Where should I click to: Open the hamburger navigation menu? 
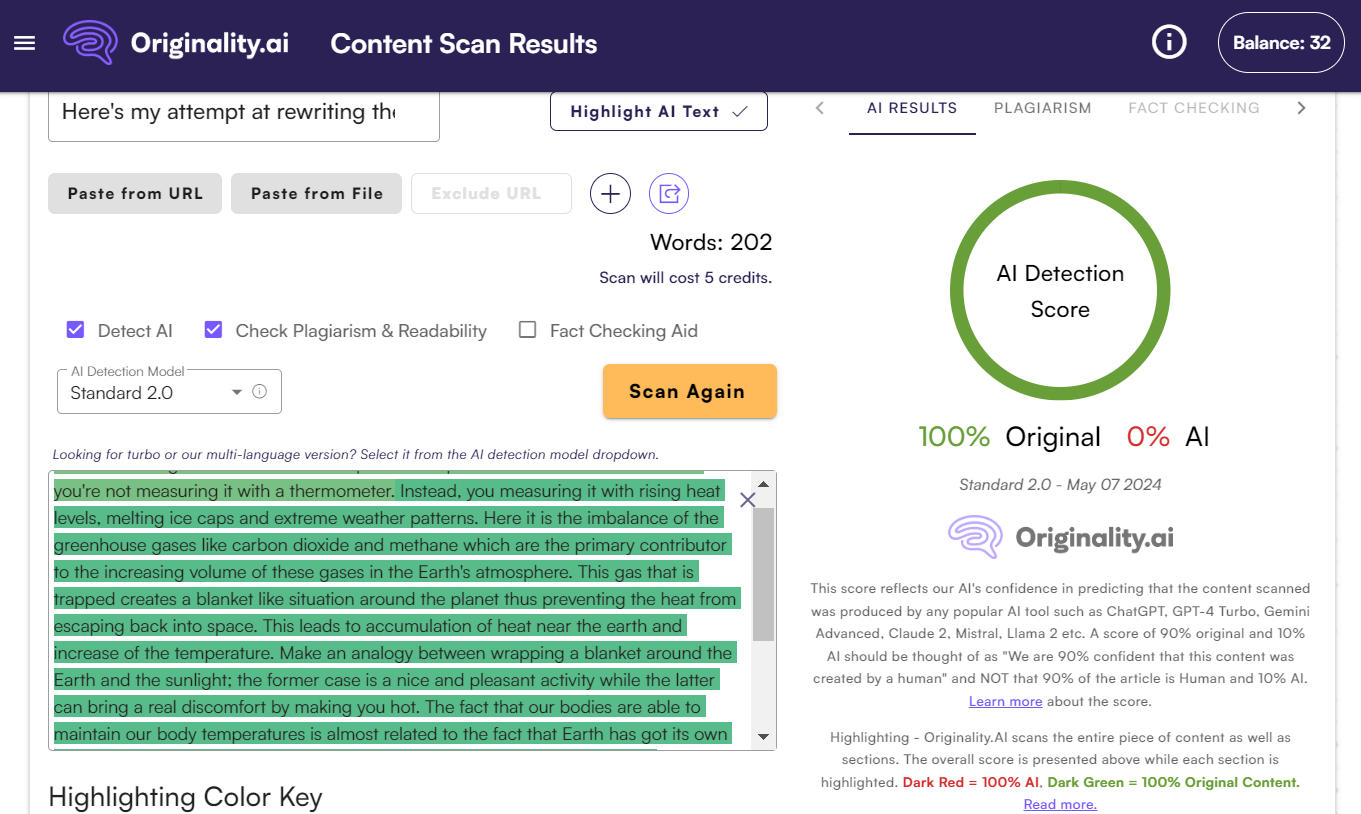coord(25,43)
